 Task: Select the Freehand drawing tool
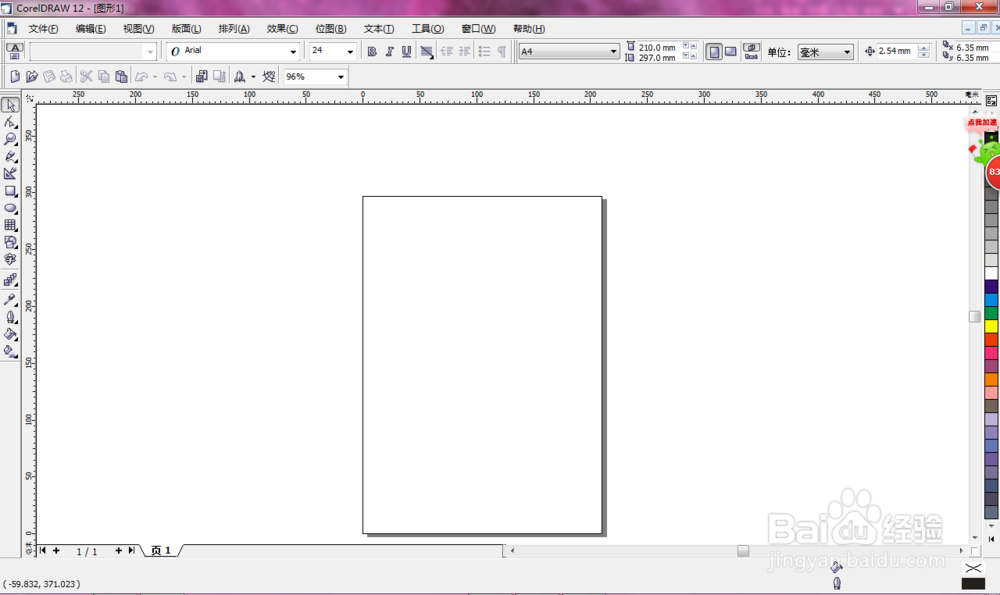10,156
